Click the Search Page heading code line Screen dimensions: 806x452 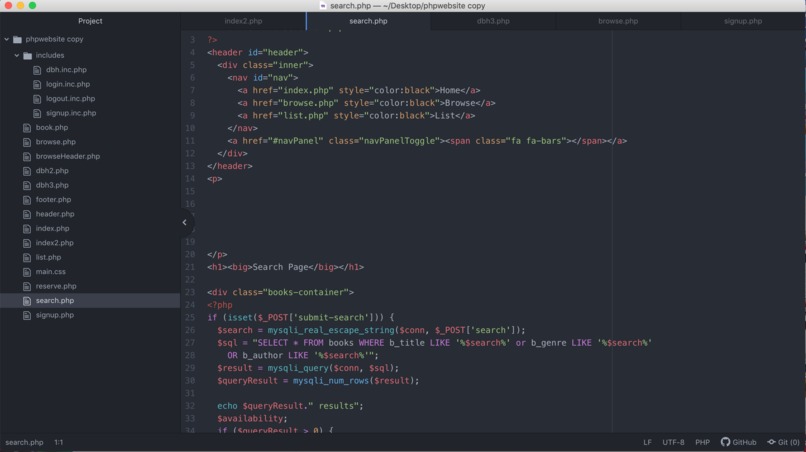click(285, 267)
